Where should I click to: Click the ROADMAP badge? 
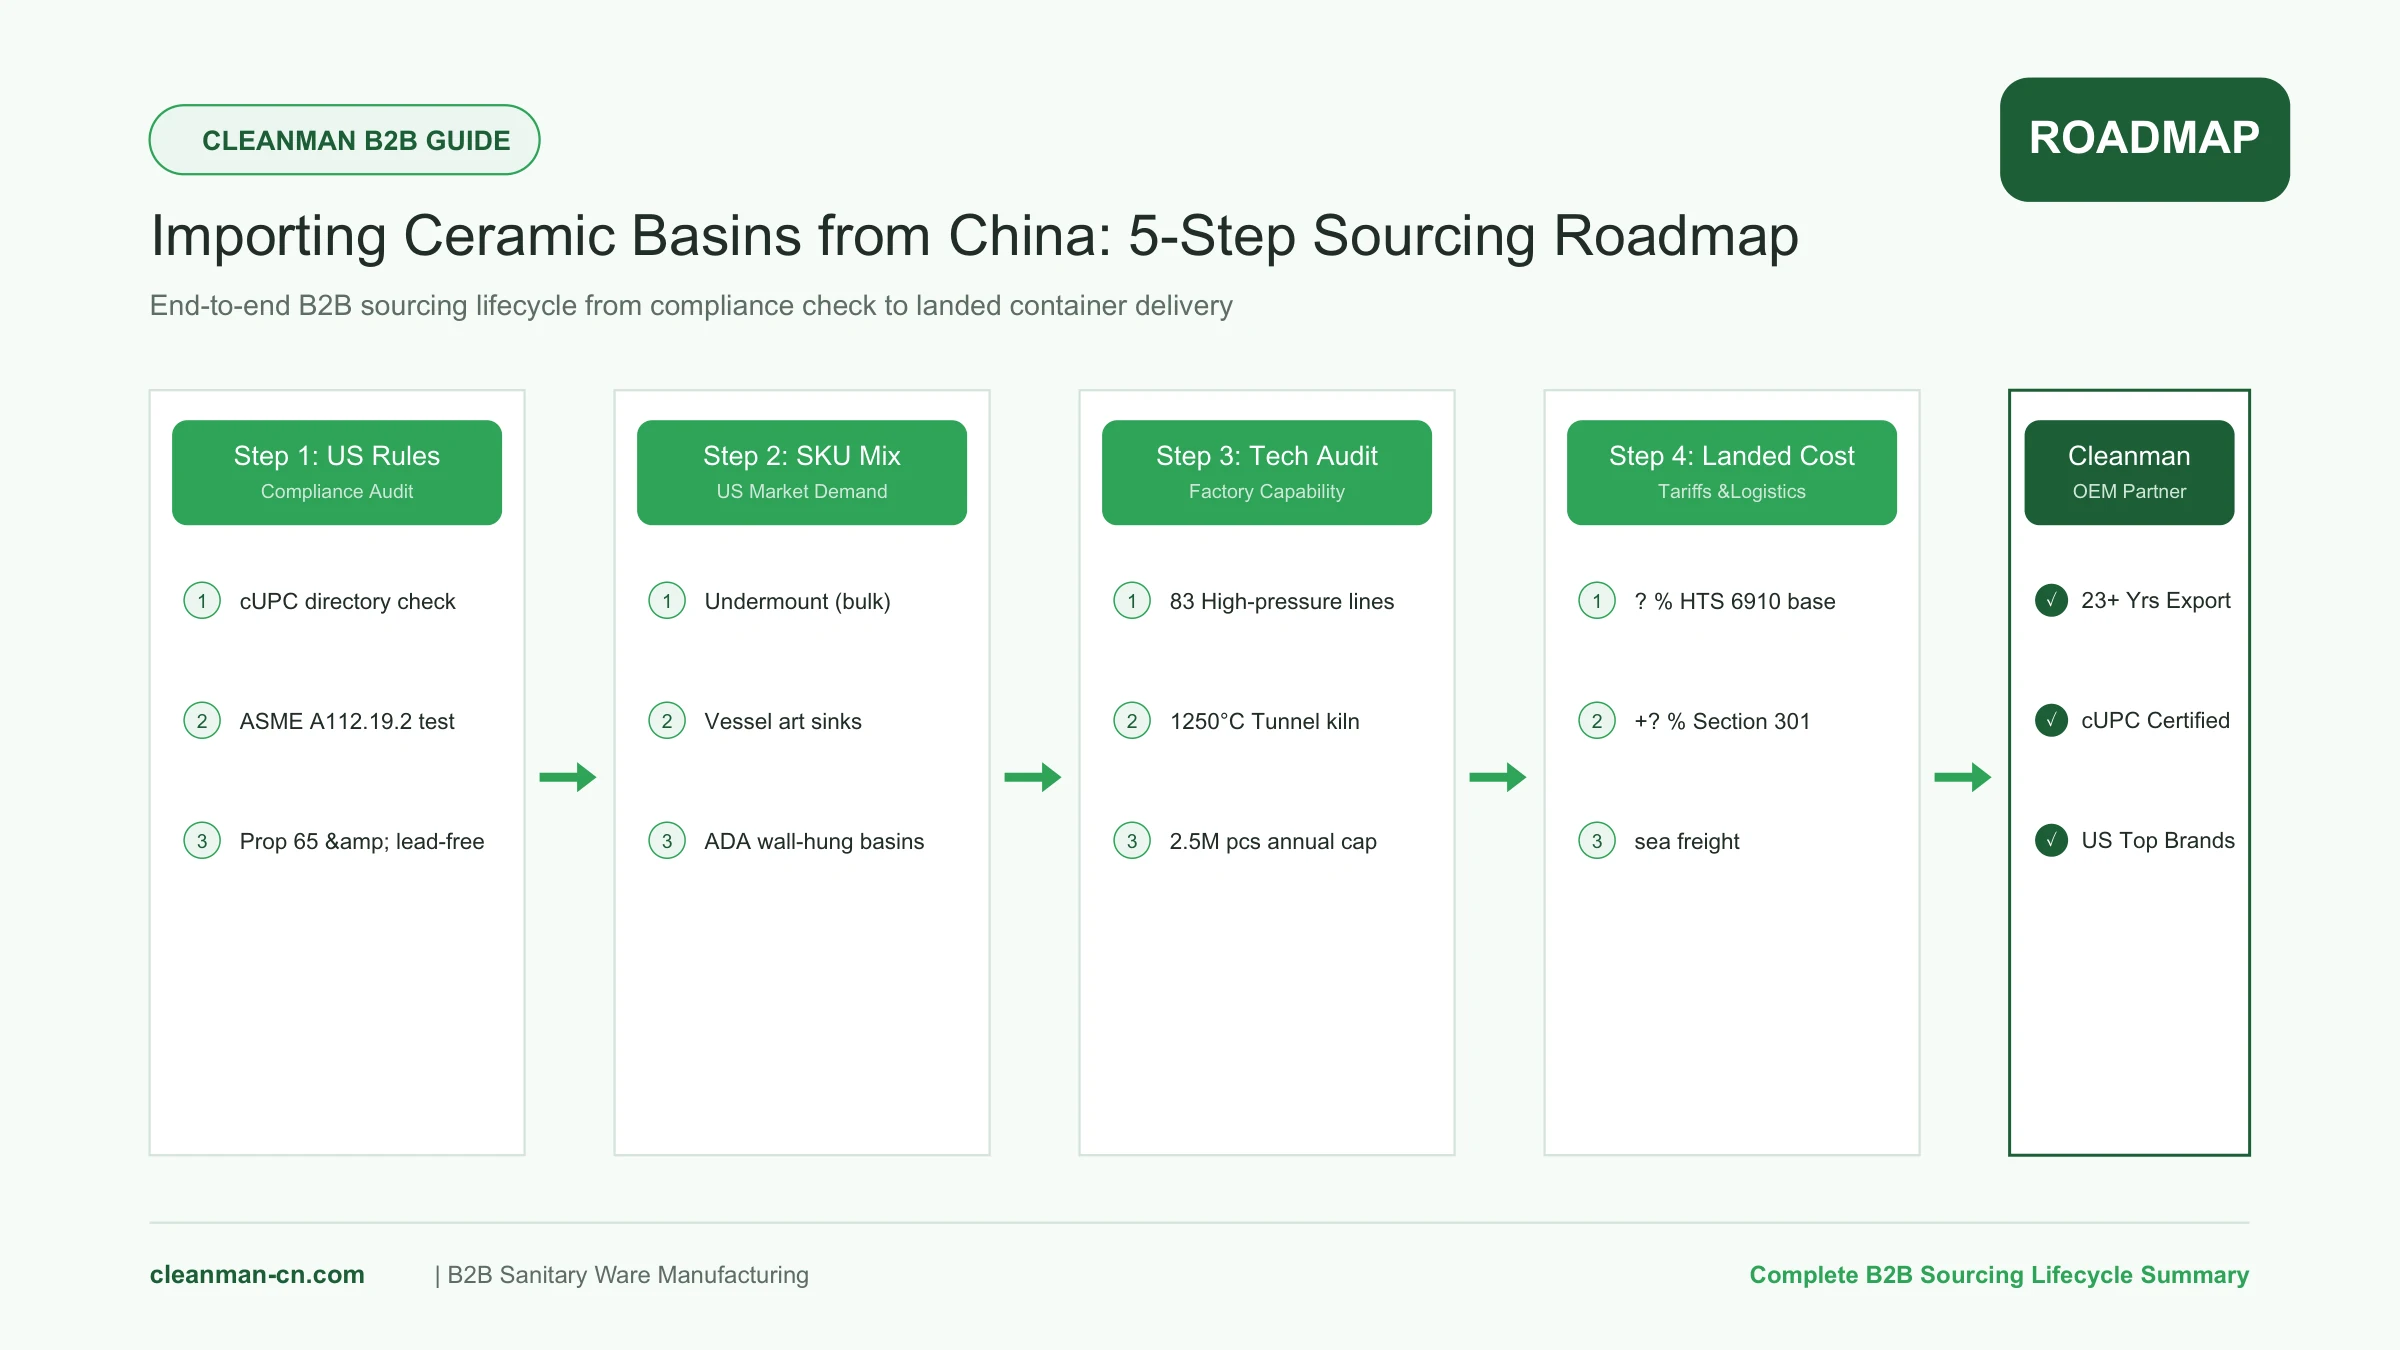click(2144, 139)
